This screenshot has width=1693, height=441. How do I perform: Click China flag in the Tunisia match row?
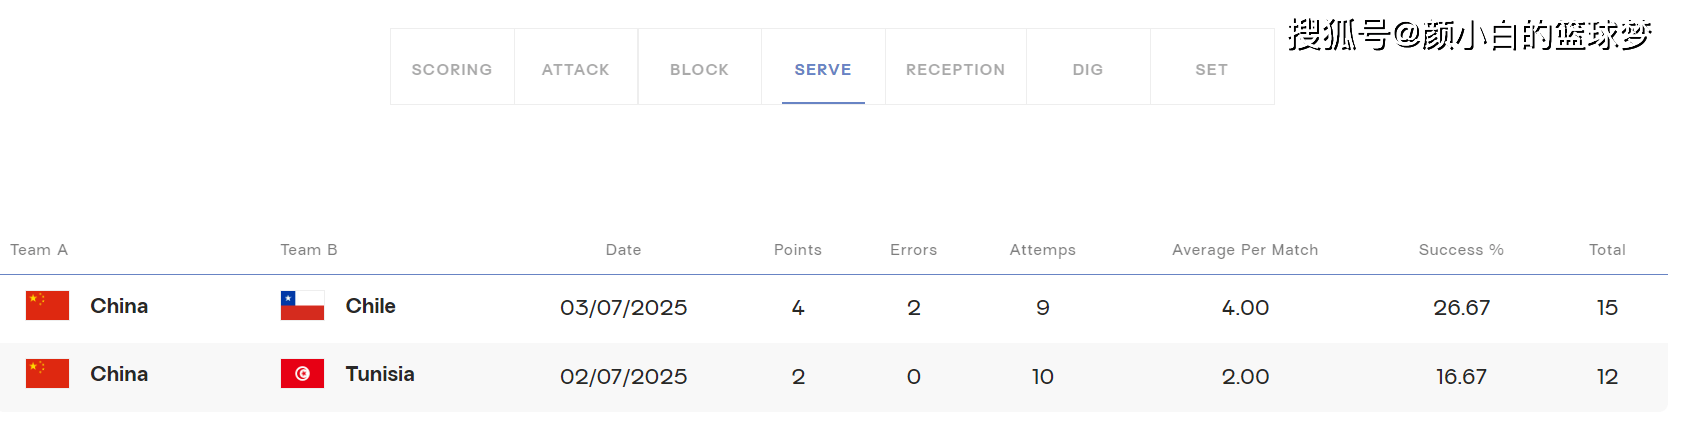tap(47, 374)
